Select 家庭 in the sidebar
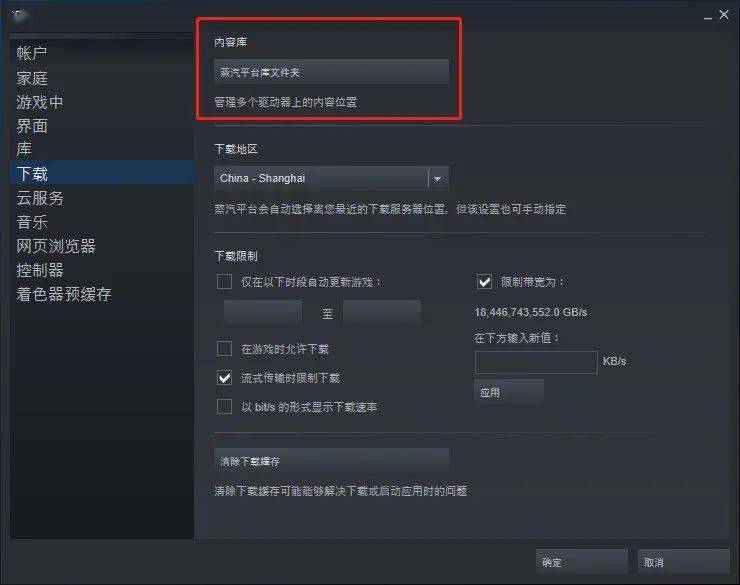The width and height of the screenshot is (740, 585). (32, 77)
